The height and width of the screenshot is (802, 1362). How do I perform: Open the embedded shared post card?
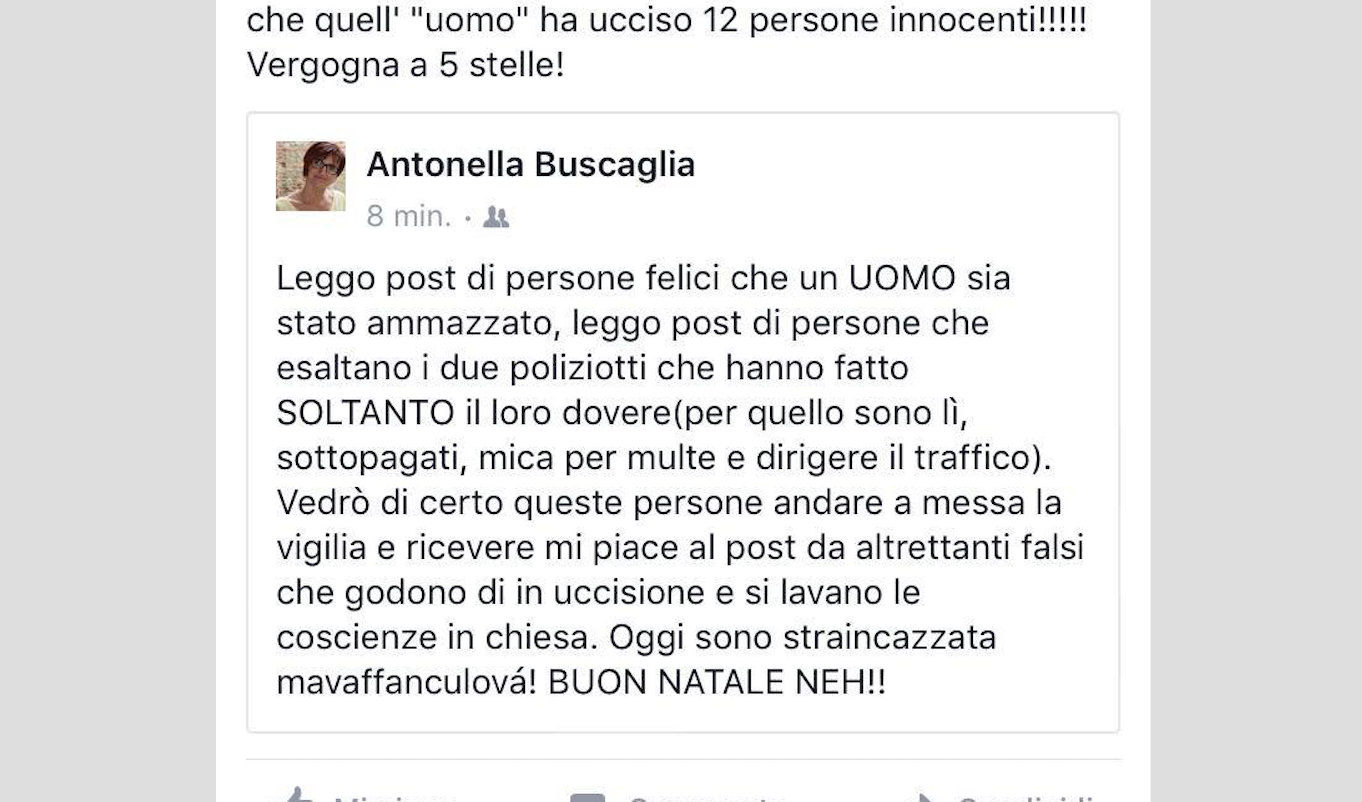coord(683,422)
